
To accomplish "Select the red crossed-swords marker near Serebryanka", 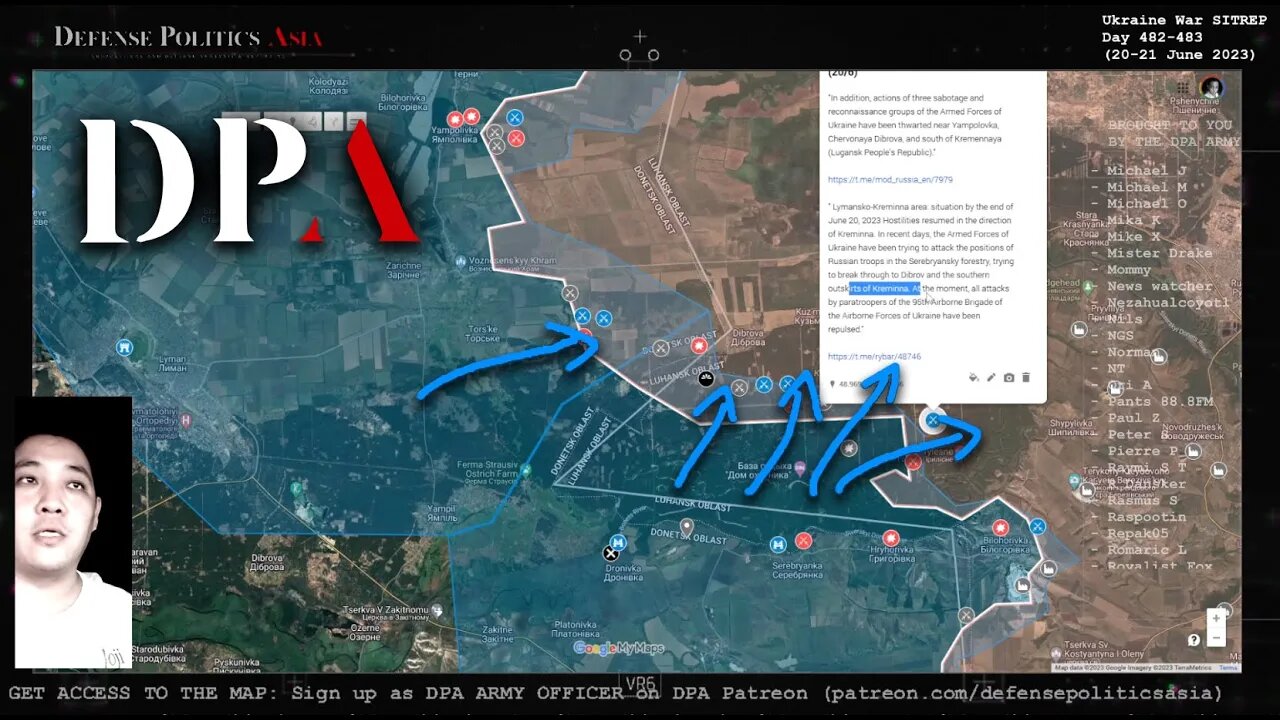I will click(x=803, y=541).
